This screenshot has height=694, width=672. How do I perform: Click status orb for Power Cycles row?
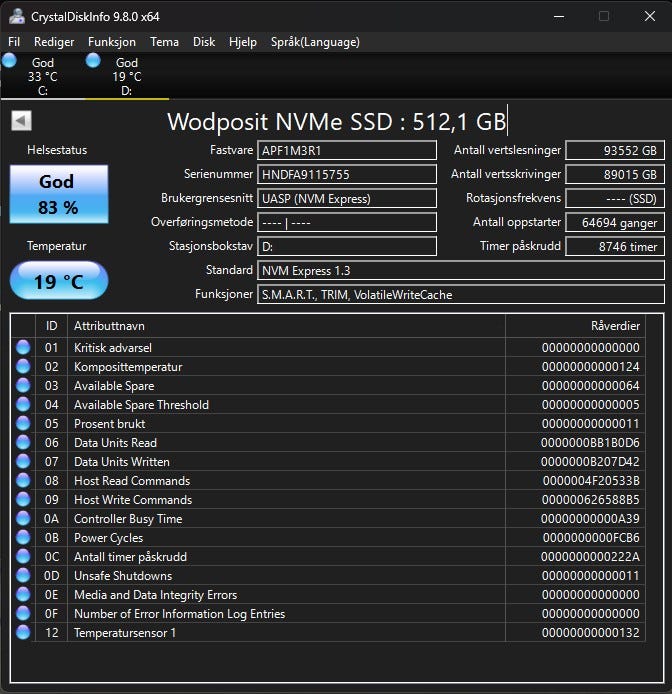(x=23, y=538)
